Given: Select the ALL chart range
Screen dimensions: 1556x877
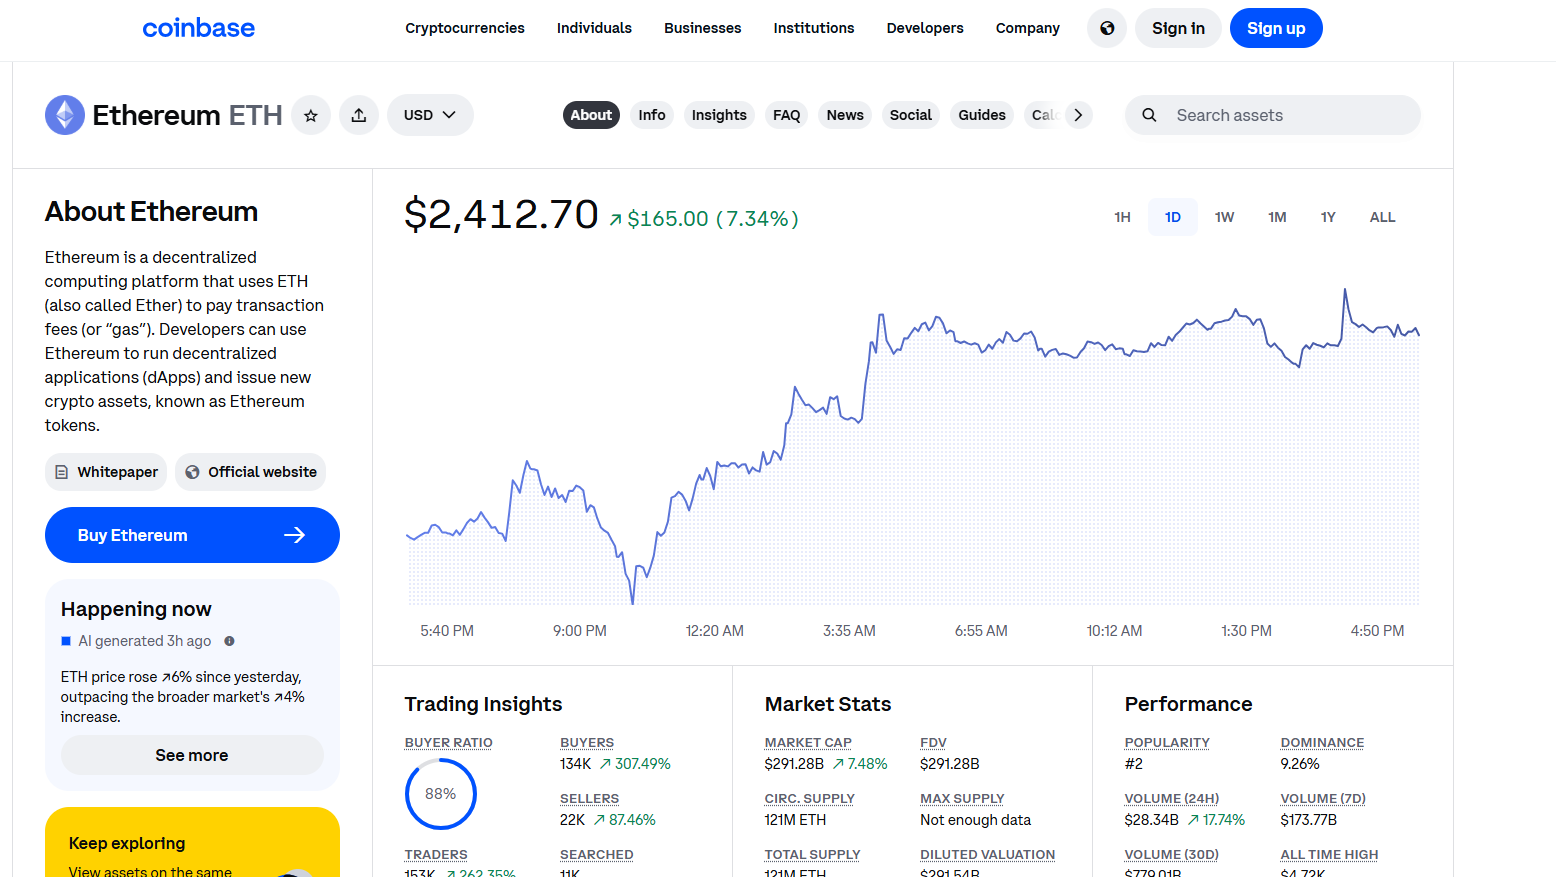Looking at the screenshot, I should (1382, 217).
